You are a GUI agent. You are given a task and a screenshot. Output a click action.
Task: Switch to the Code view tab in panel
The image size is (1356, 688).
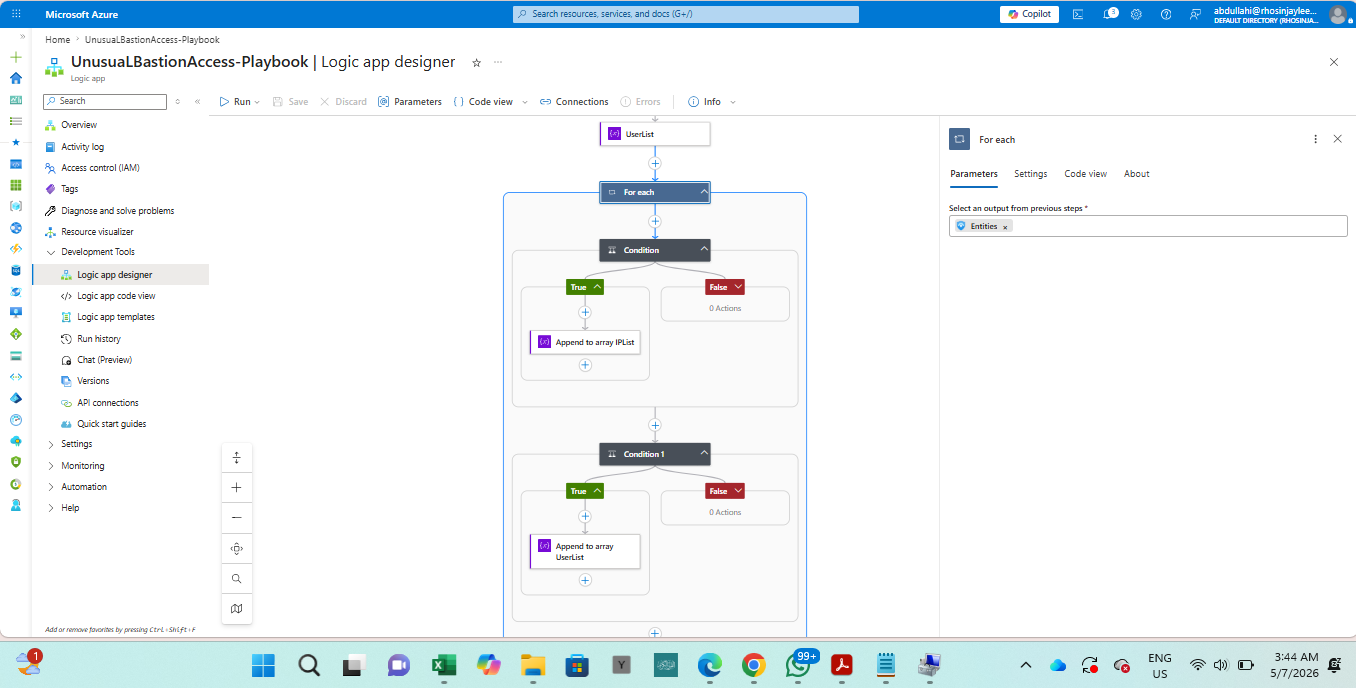click(1085, 174)
